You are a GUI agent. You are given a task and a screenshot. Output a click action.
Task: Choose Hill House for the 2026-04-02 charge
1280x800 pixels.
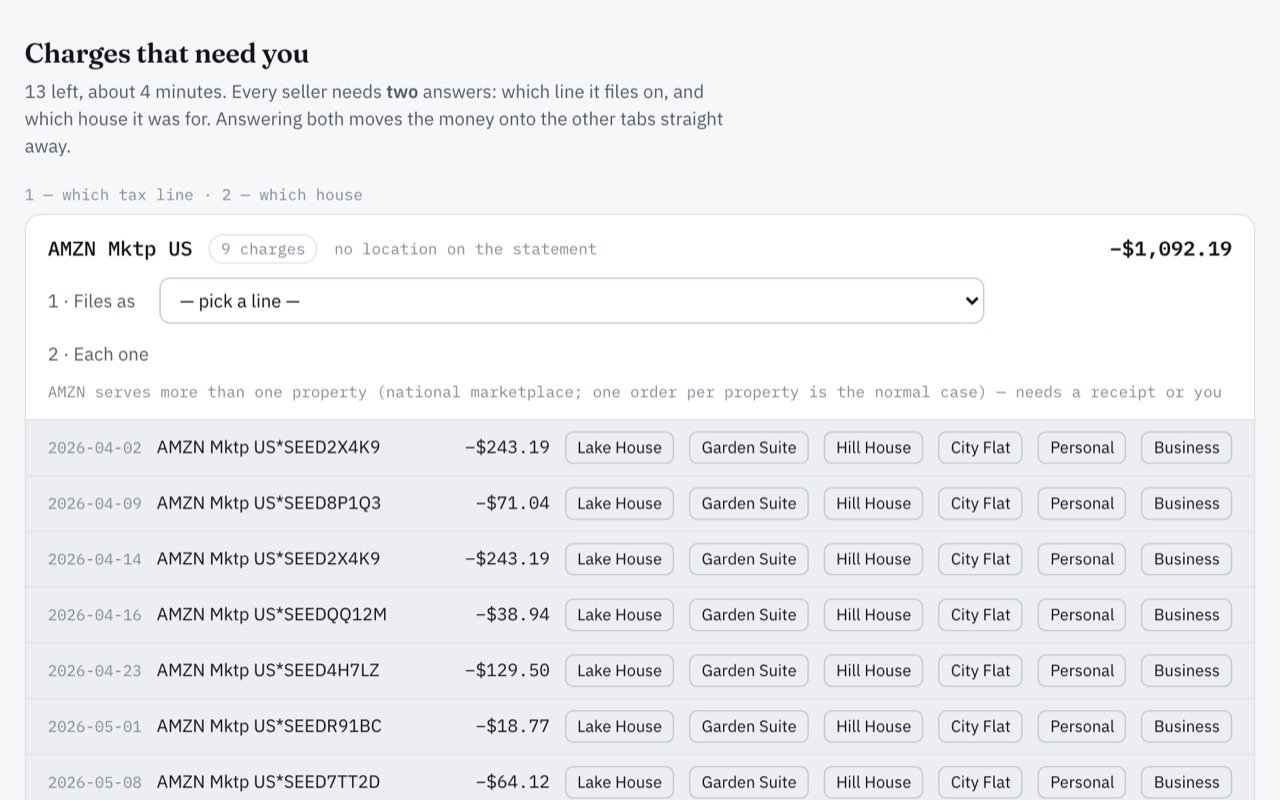(x=873, y=448)
